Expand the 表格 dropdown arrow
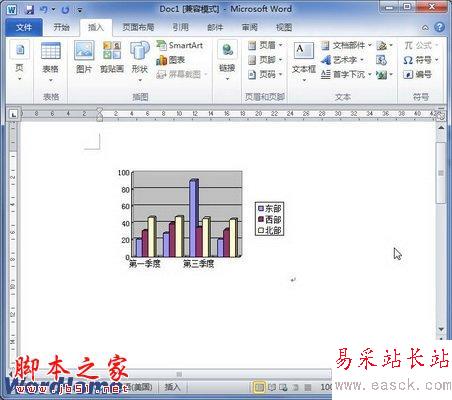 tap(51, 80)
